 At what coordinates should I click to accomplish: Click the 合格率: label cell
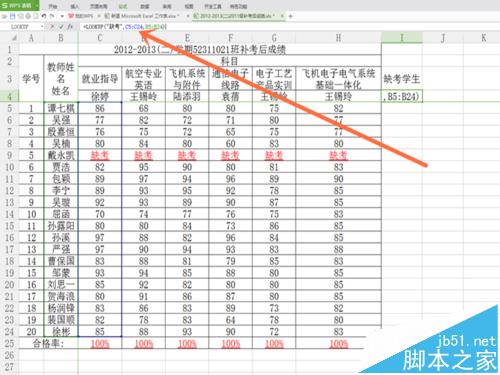pos(49,343)
